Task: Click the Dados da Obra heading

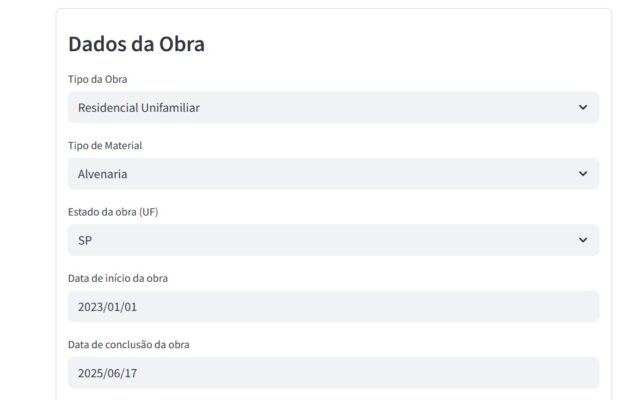Action: pyautogui.click(x=137, y=44)
